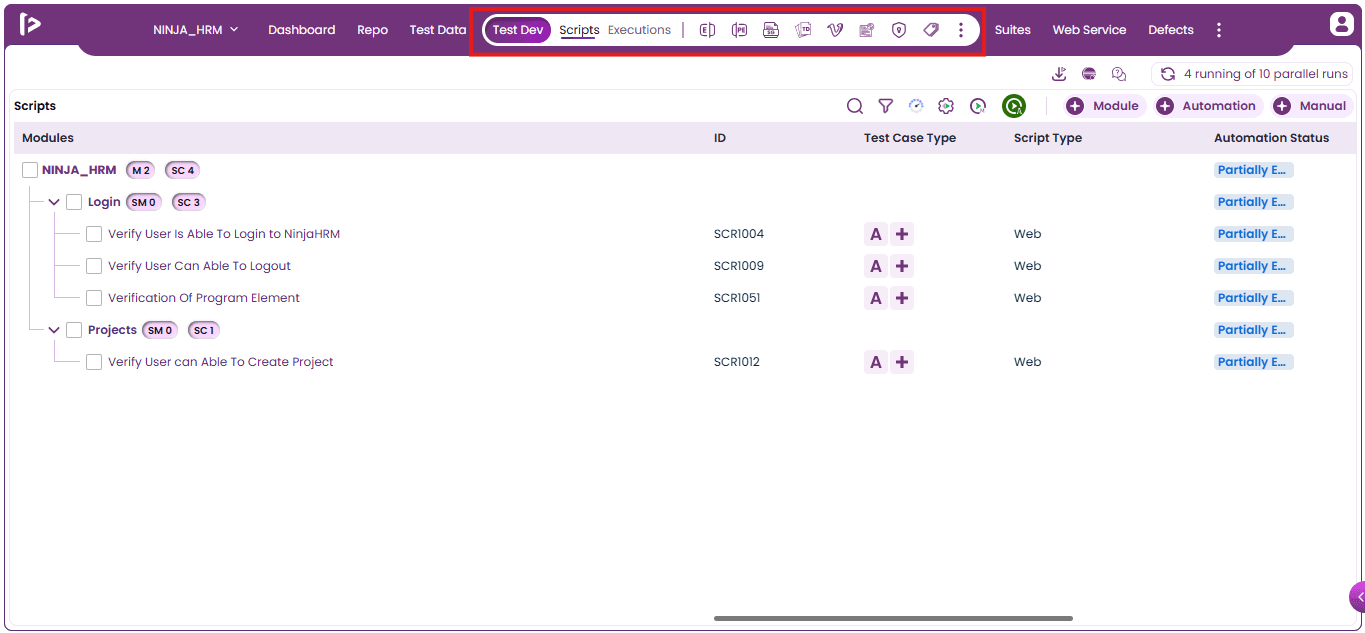Check Verify User Can Able To Logout
1365x633 pixels.
click(94, 266)
